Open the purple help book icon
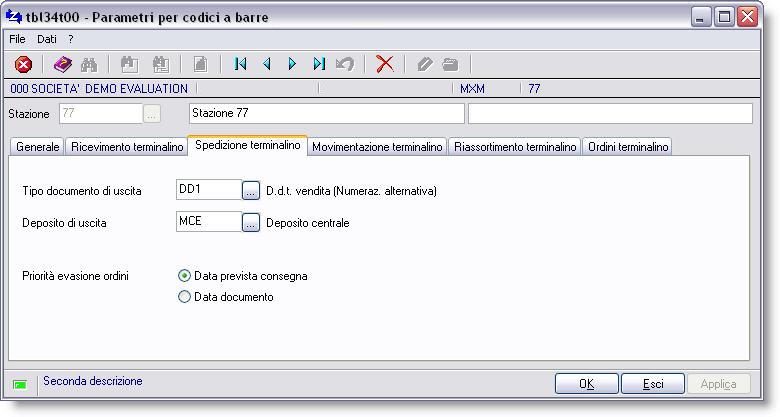 pos(62,64)
